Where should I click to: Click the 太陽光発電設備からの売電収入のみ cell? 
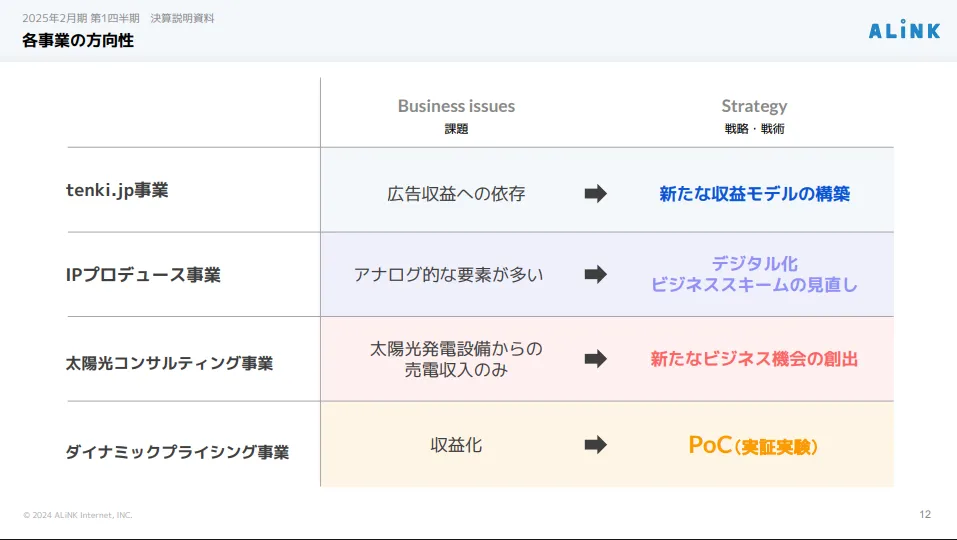click(x=457, y=359)
